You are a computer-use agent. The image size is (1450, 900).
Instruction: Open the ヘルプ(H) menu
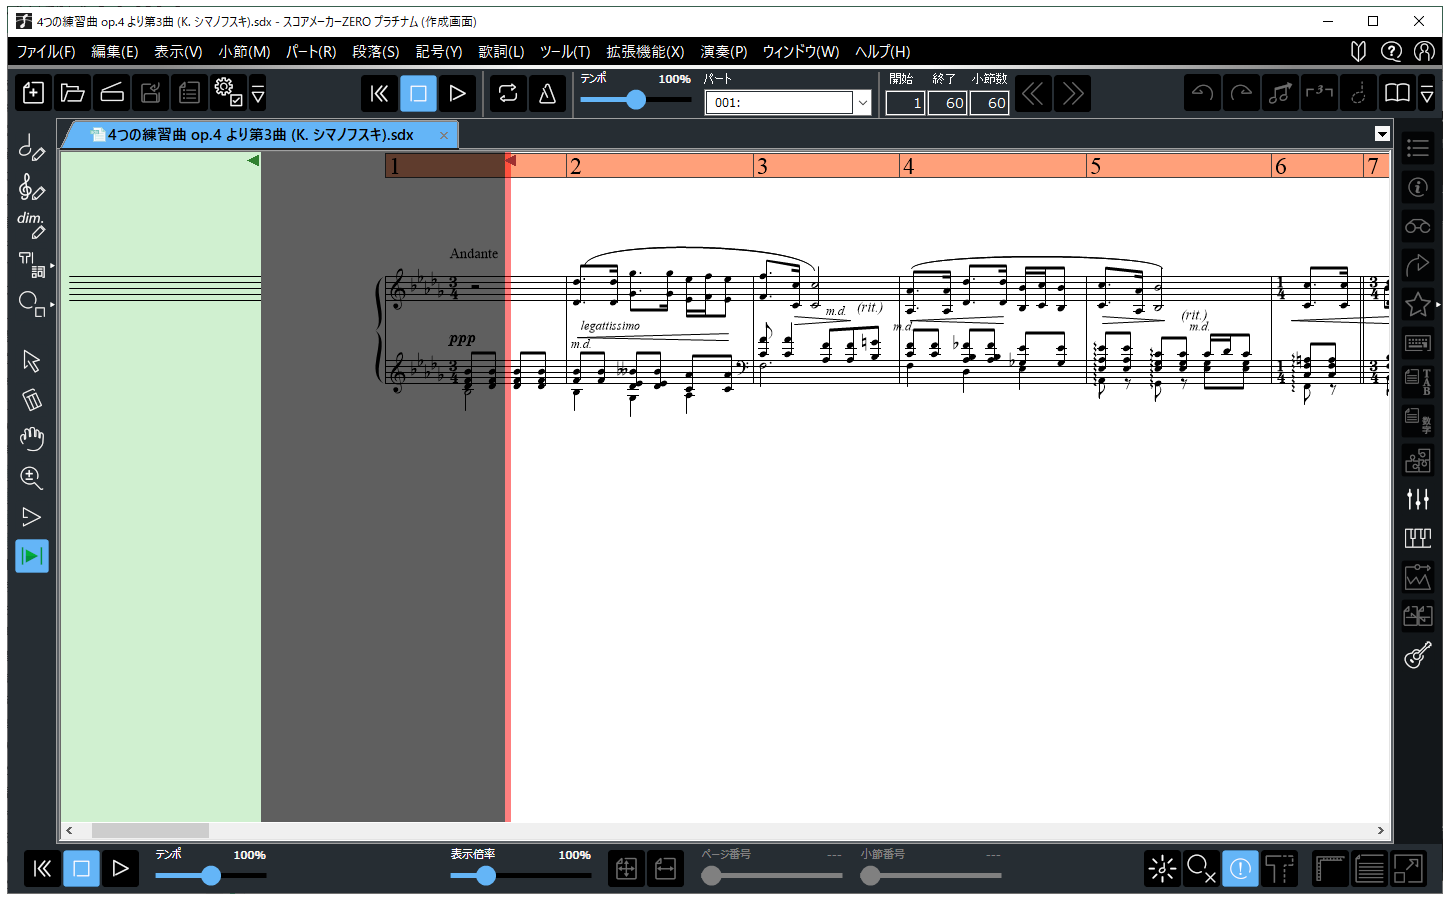[x=883, y=52]
